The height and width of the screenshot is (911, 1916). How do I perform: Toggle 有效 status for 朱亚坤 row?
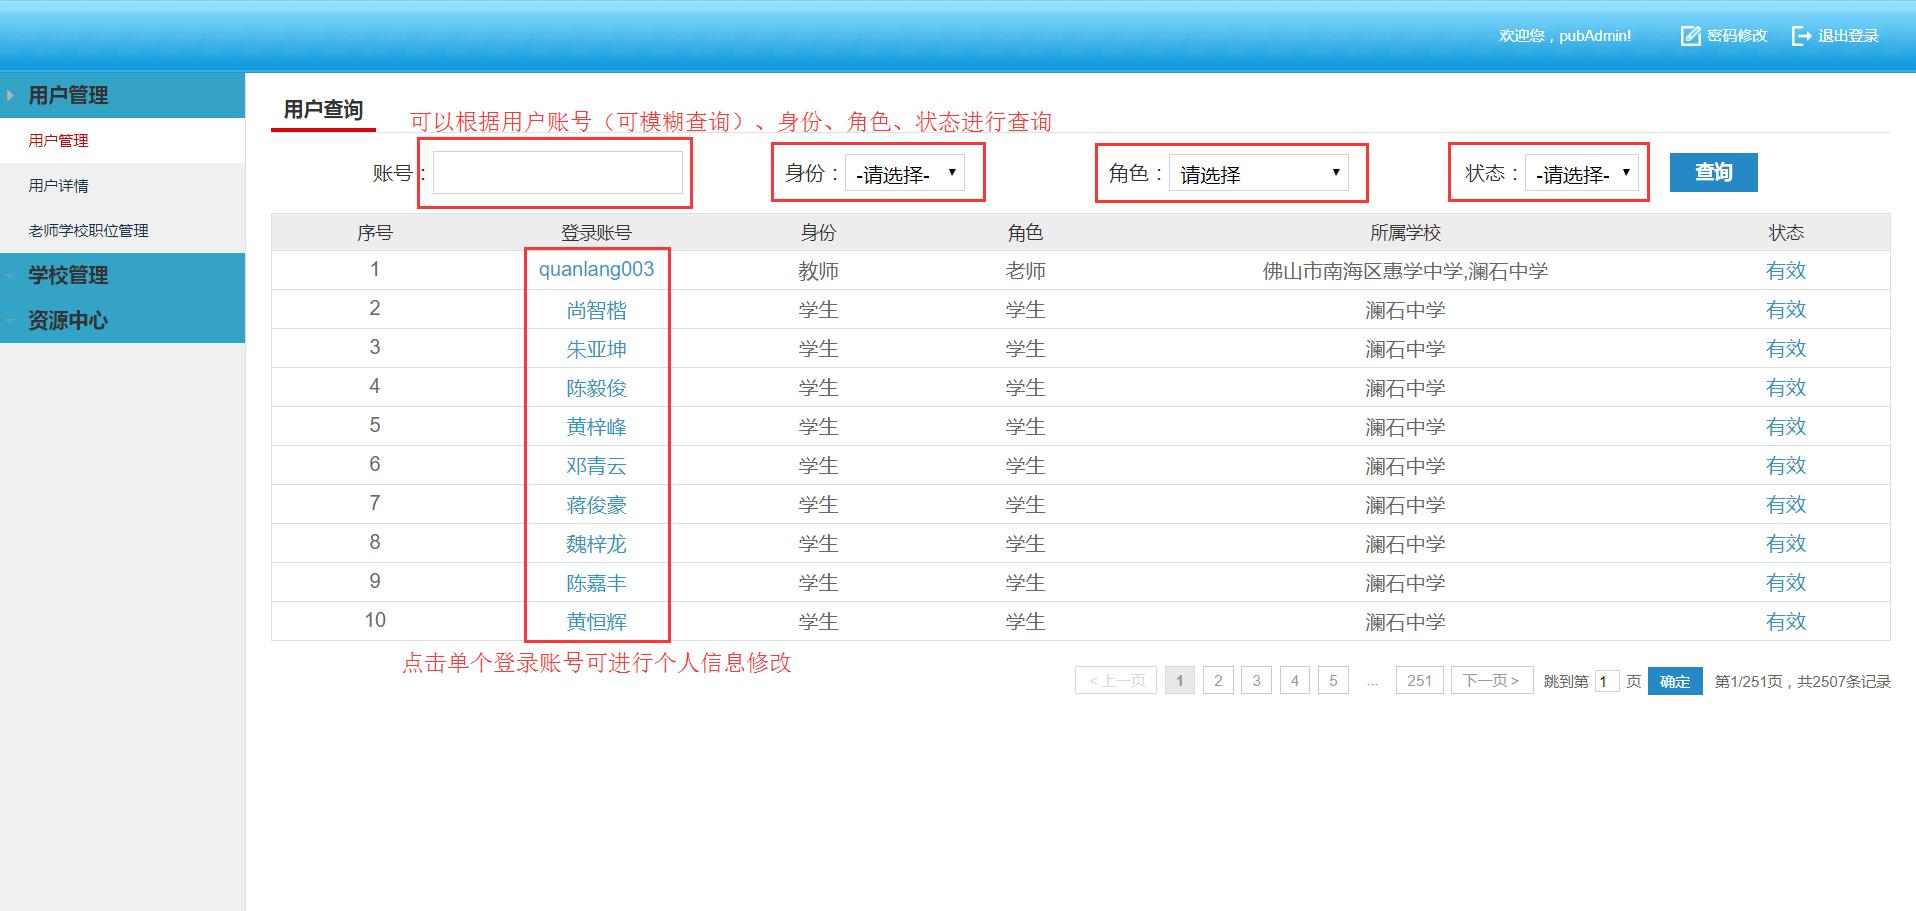pos(1785,349)
